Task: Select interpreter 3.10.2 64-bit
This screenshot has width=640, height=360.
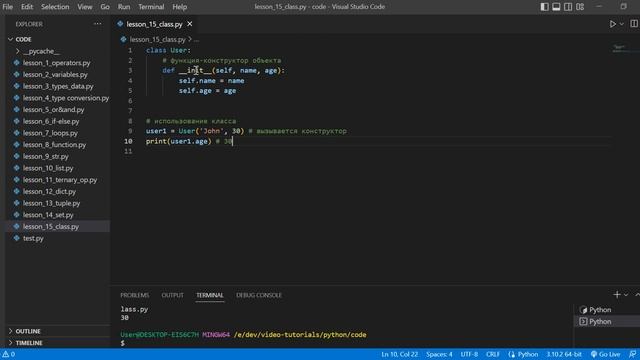Action: point(564,354)
